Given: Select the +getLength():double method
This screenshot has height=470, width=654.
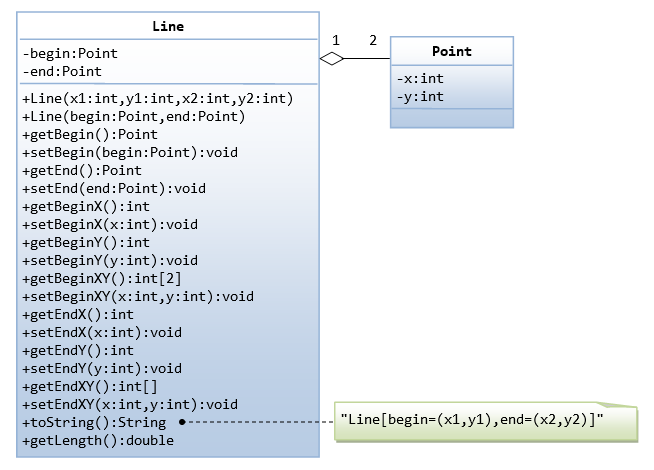Looking at the screenshot, I should (x=97, y=440).
